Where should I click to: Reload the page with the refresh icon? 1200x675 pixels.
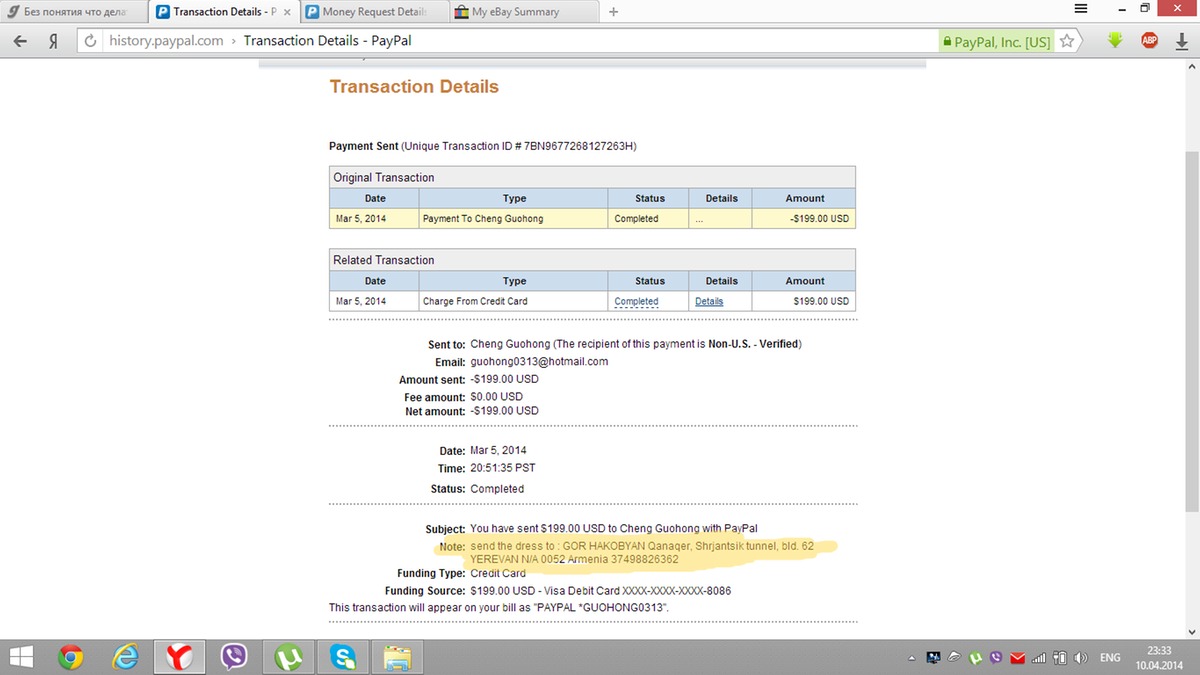[91, 42]
